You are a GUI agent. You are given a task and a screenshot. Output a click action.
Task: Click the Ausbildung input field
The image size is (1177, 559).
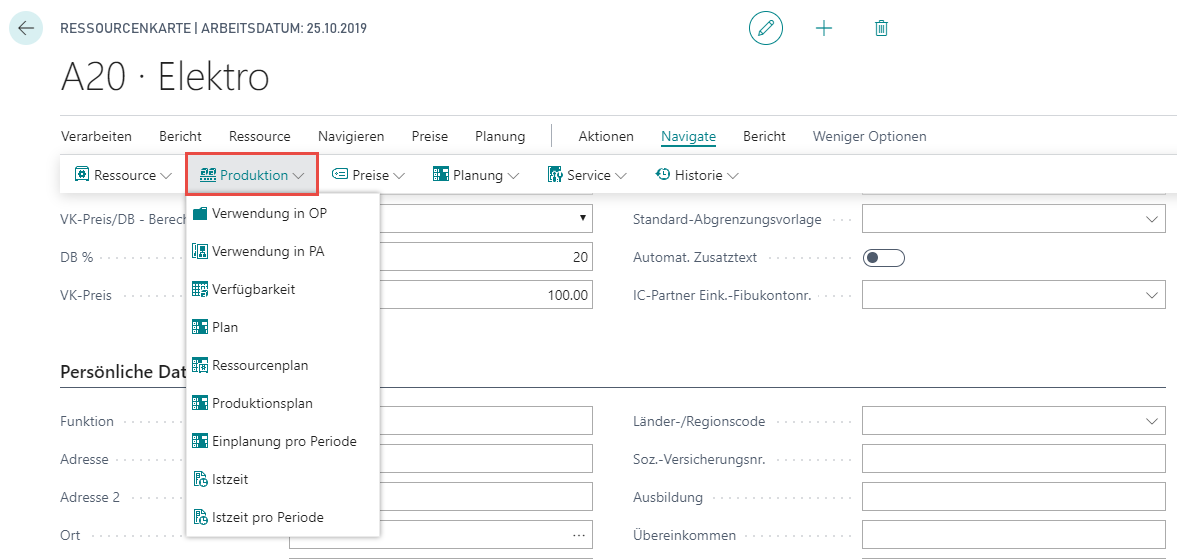[x=1014, y=497]
